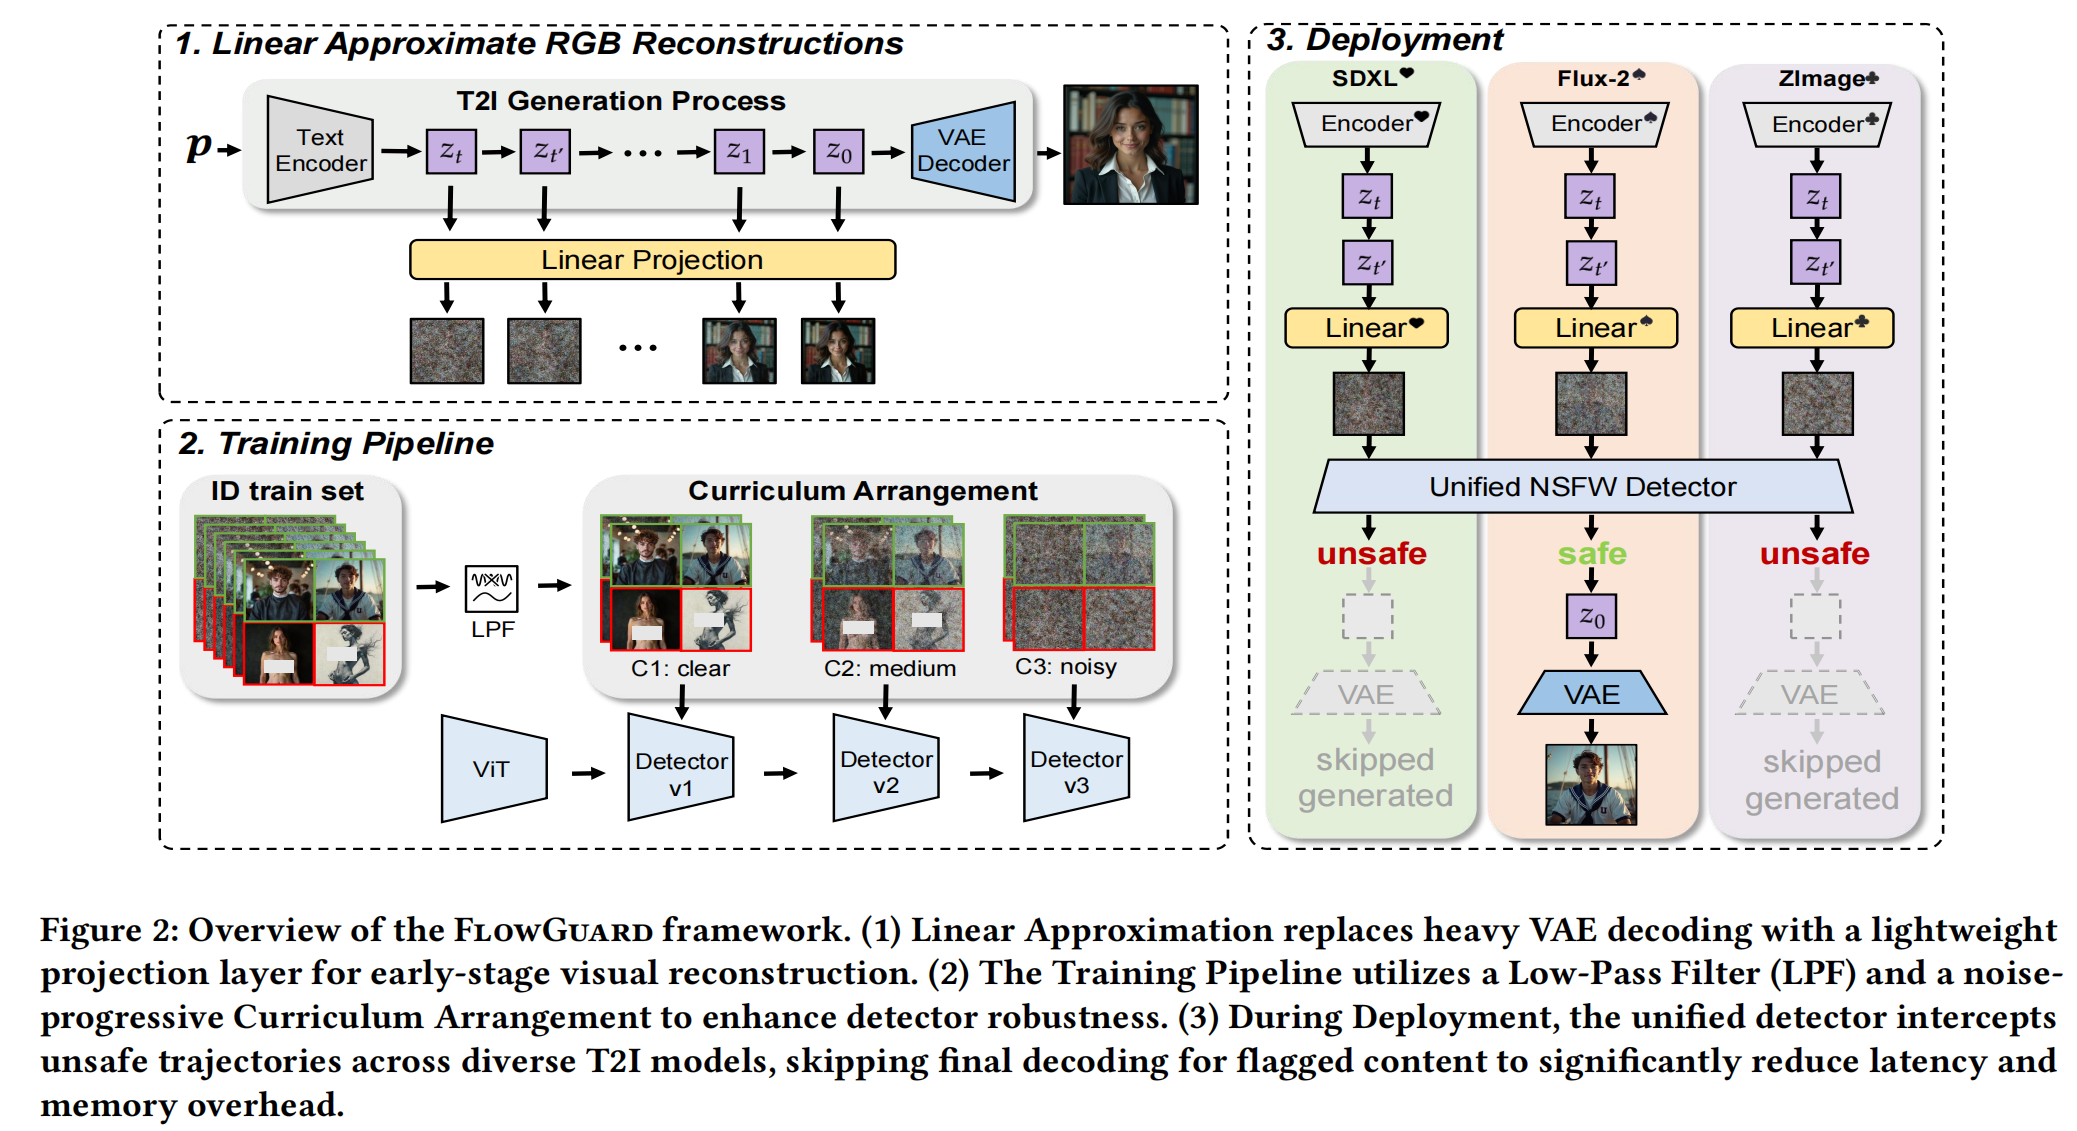The image size is (2077, 1131).
Task: Click the green "safe" label
Action: [1592, 554]
